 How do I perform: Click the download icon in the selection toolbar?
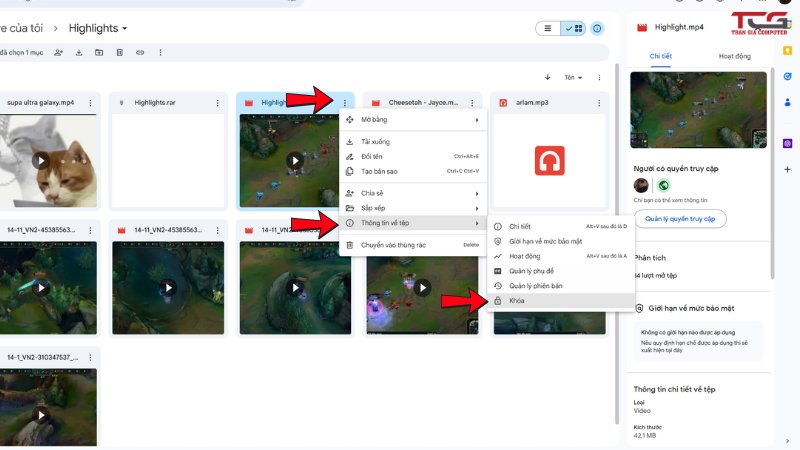point(79,53)
